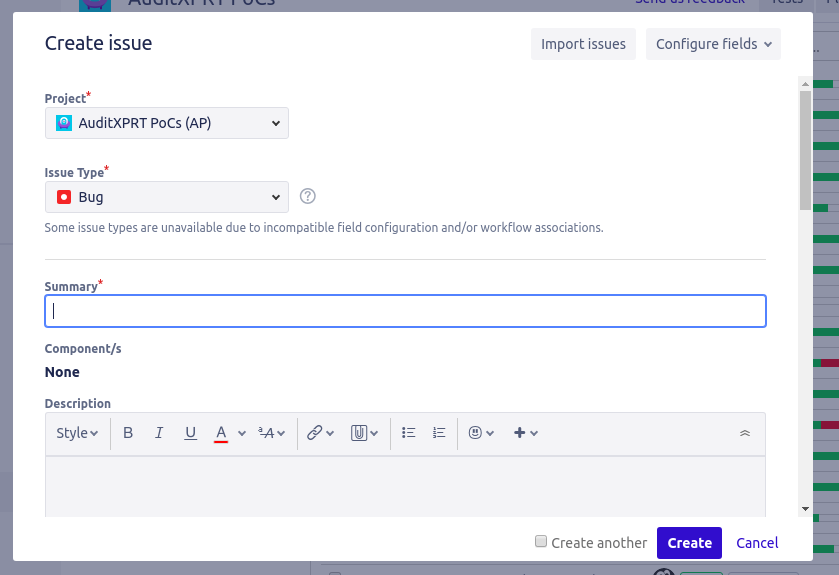
Task: Click the scrollbar down arrow
Action: (805, 509)
